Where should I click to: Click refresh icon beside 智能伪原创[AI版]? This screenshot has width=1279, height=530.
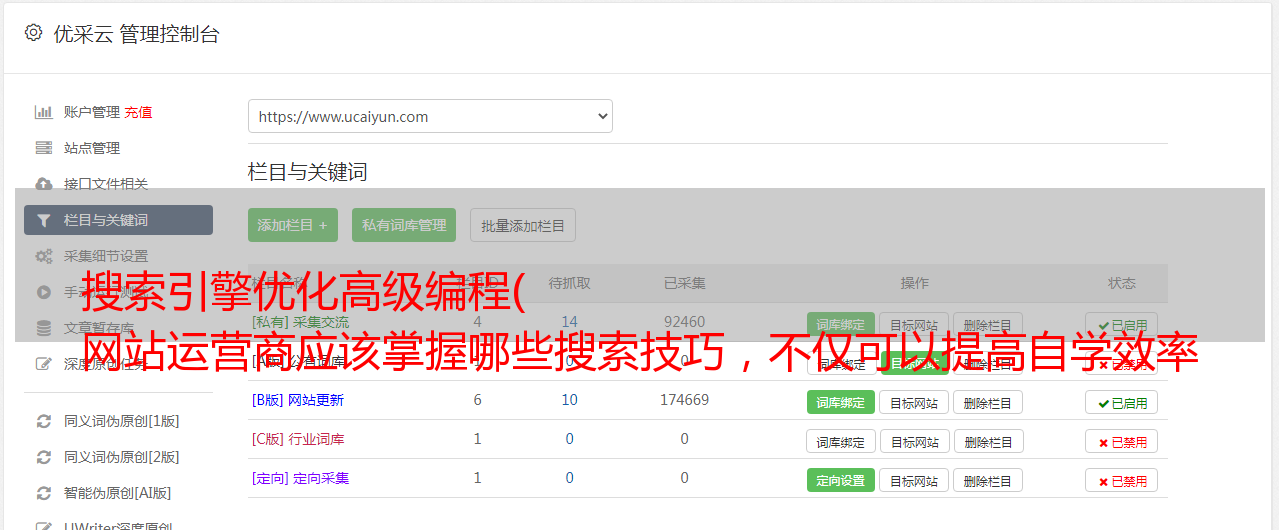click(43, 493)
